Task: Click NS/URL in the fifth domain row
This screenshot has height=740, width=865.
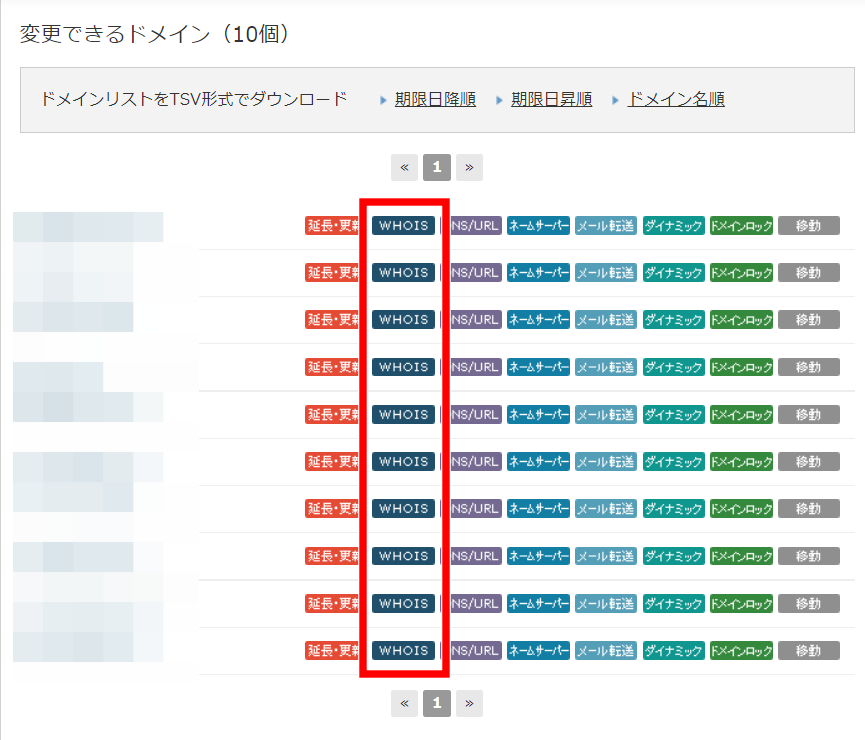Action: (476, 414)
